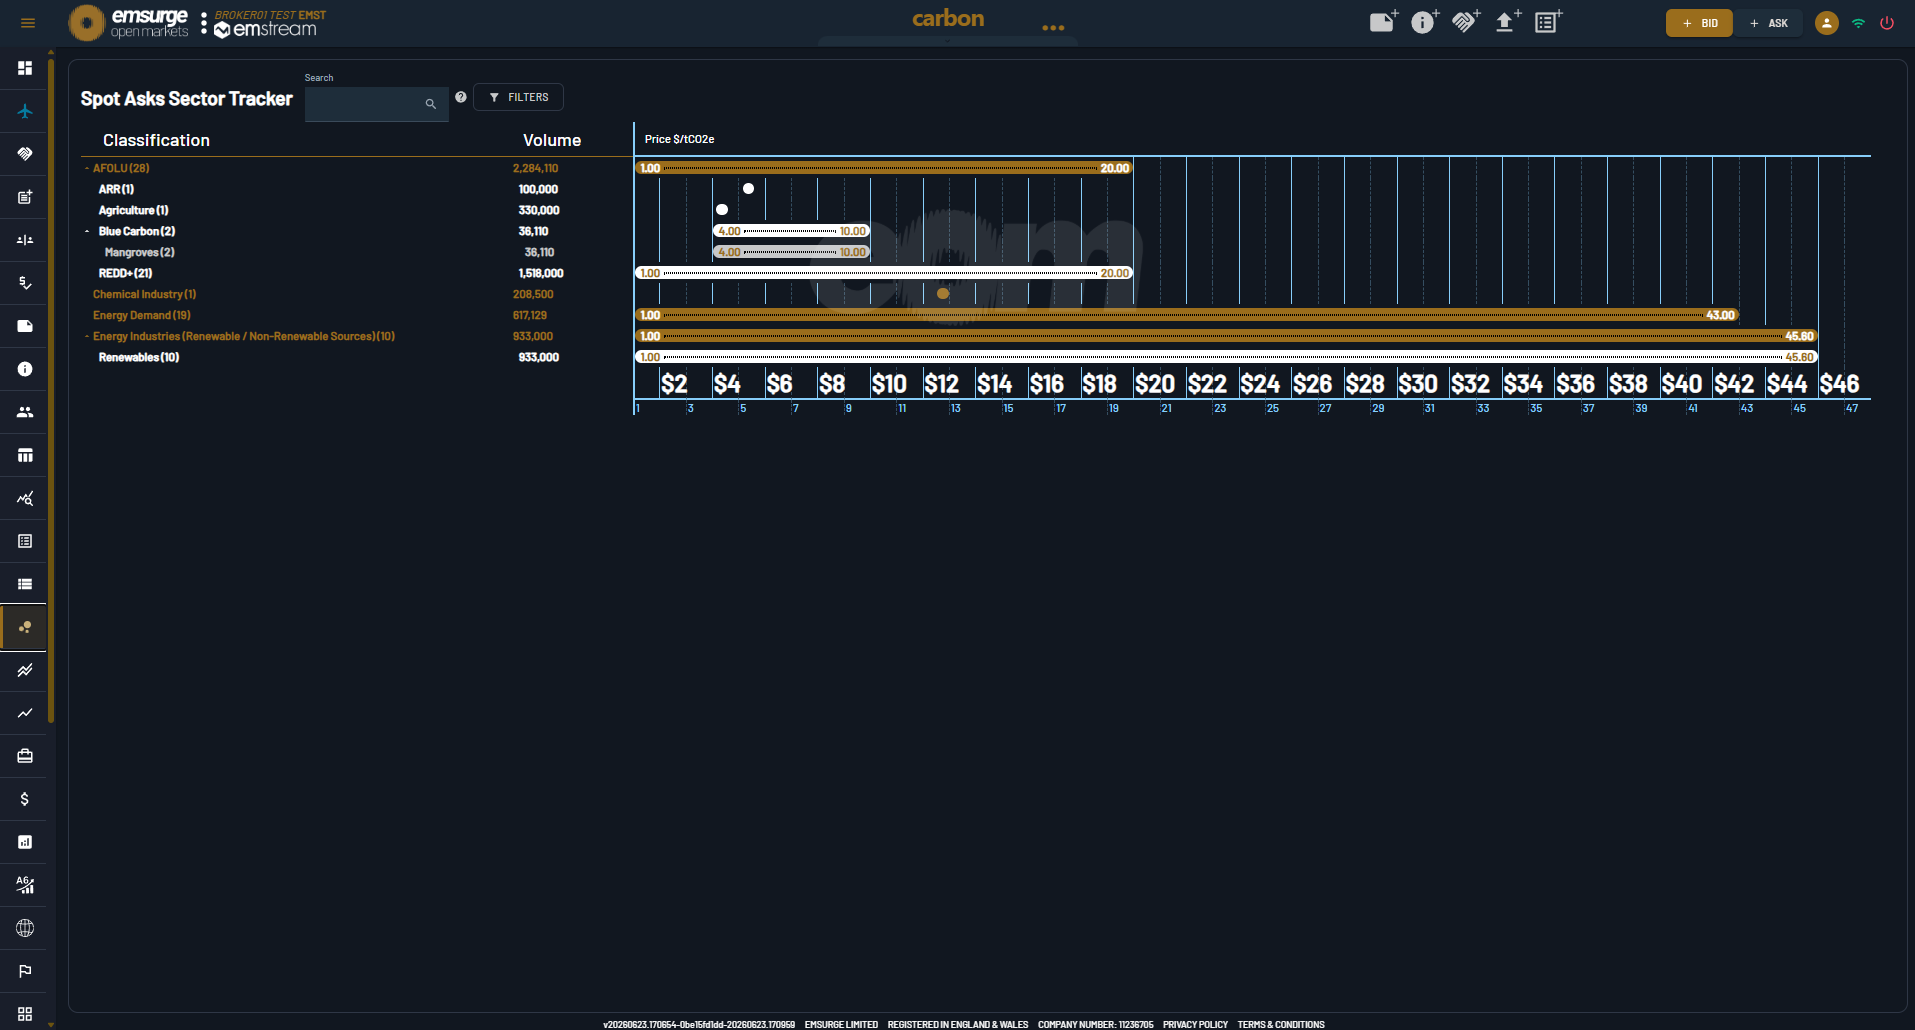Open the PRIVACY POLICY footer link

pos(1195,1024)
